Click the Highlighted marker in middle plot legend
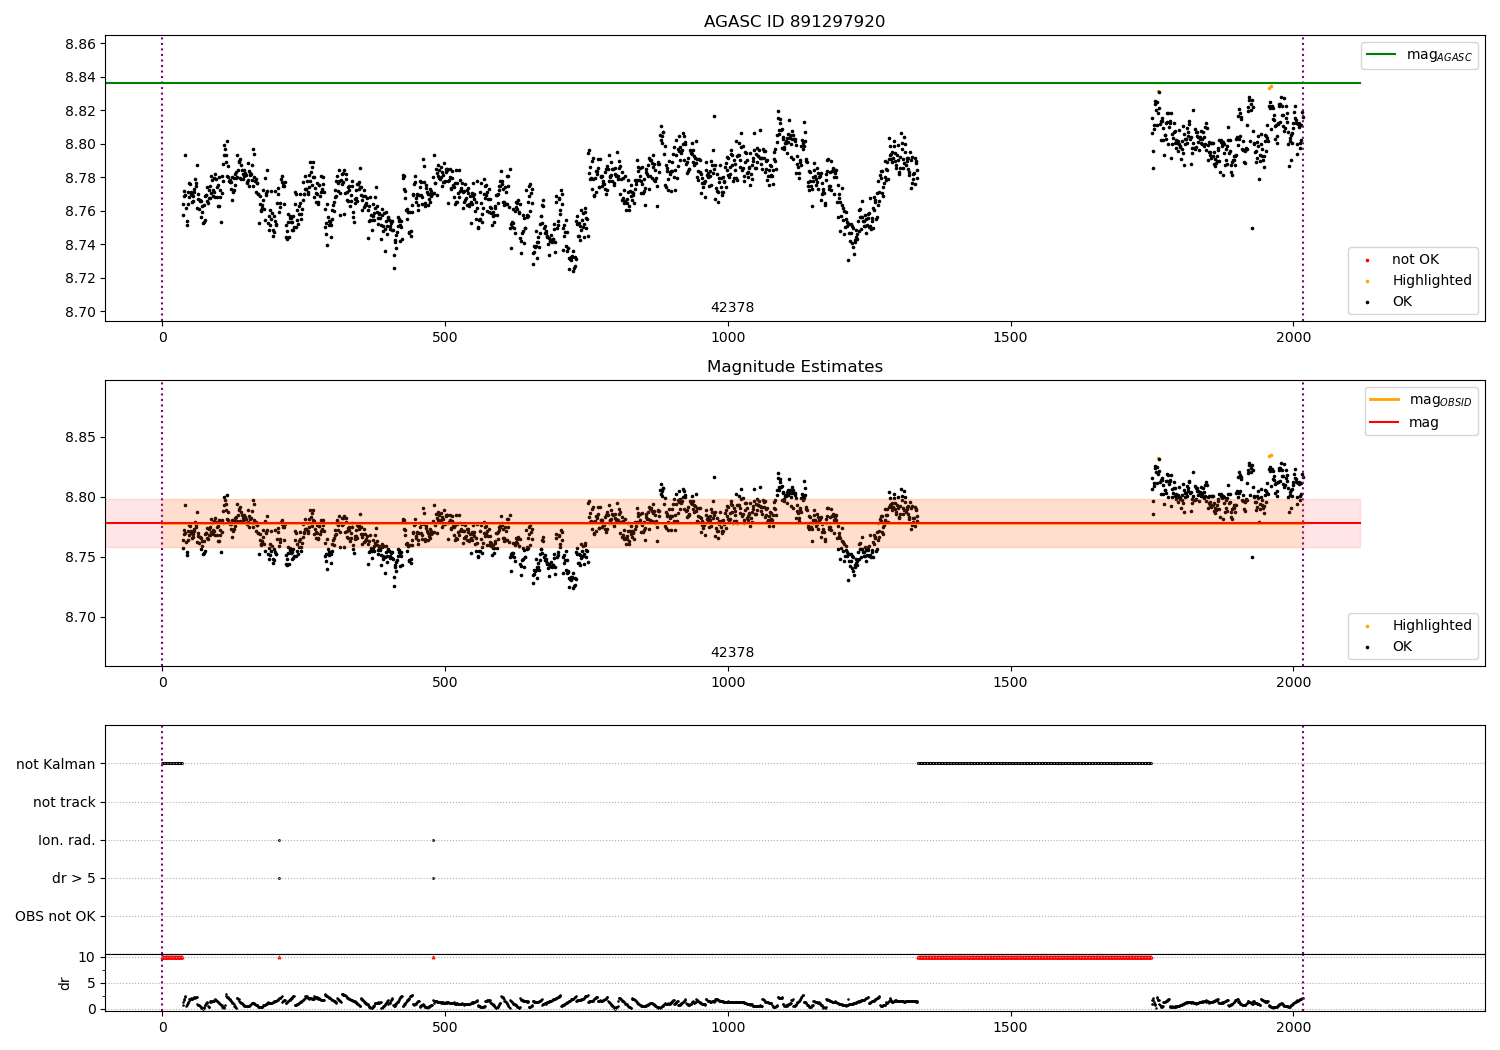1500x1050 pixels. [1367, 626]
